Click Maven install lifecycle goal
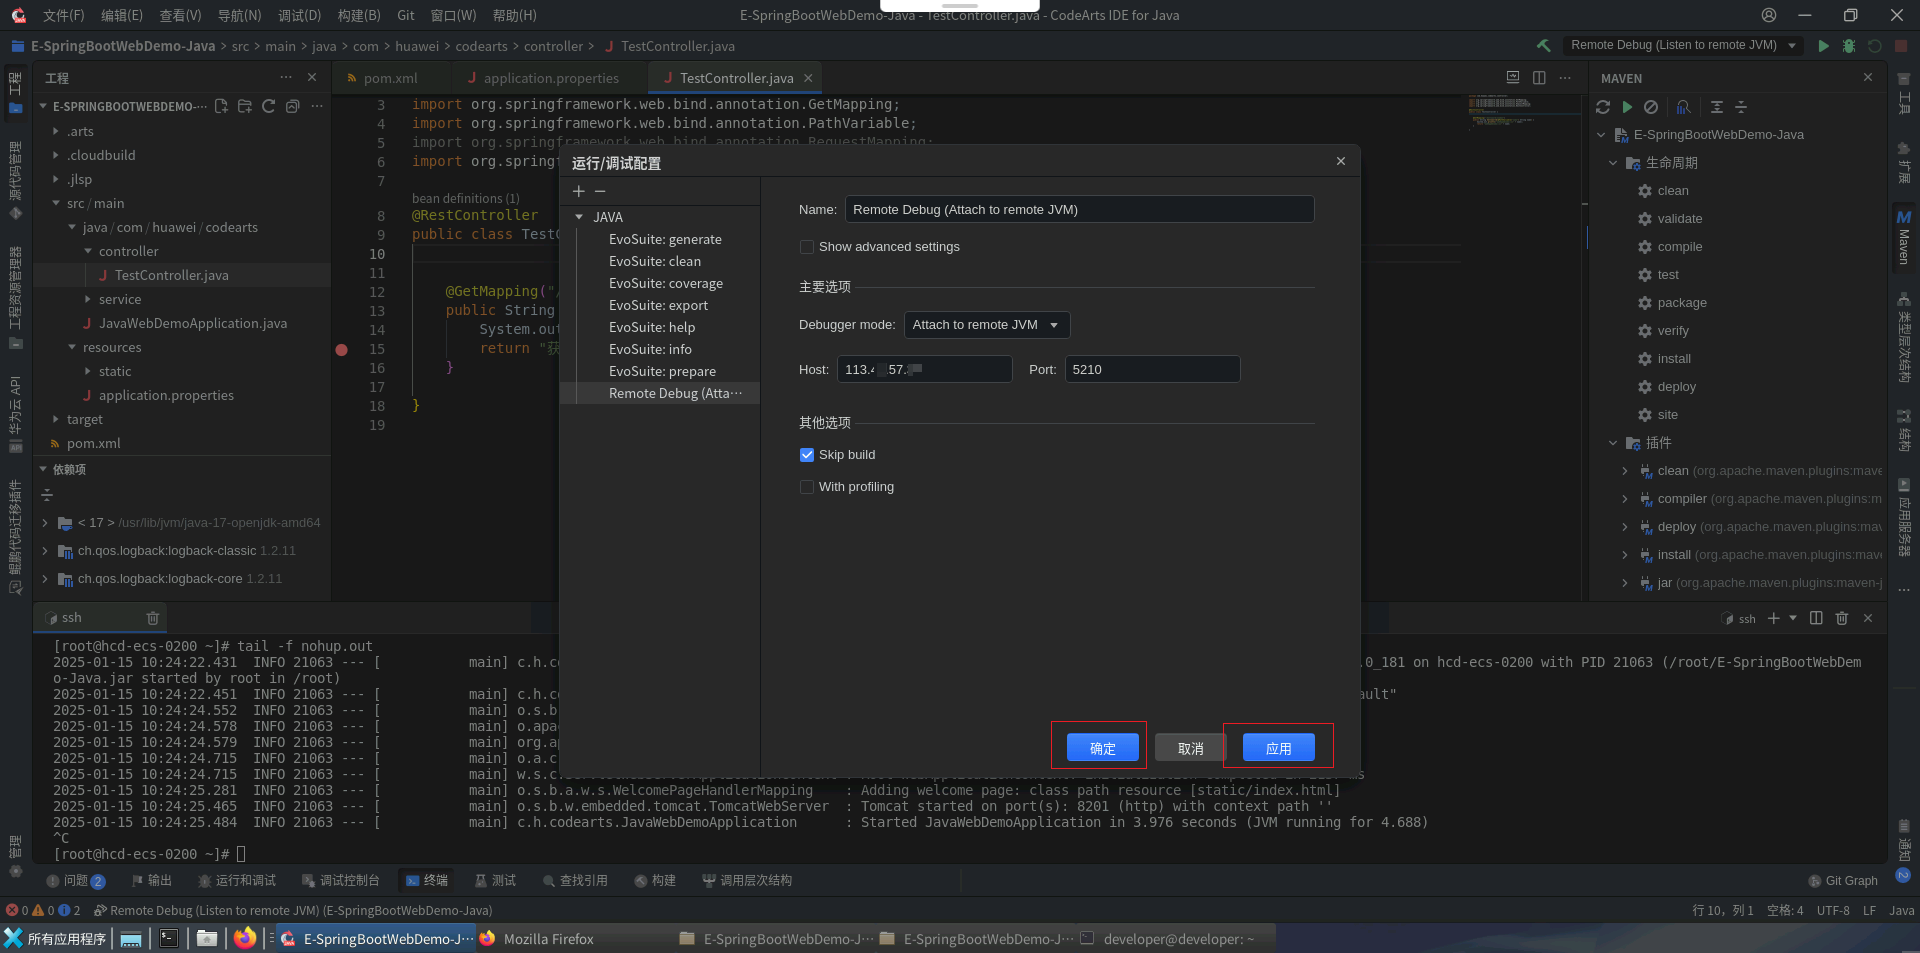The width and height of the screenshot is (1920, 953). pos(1674,359)
